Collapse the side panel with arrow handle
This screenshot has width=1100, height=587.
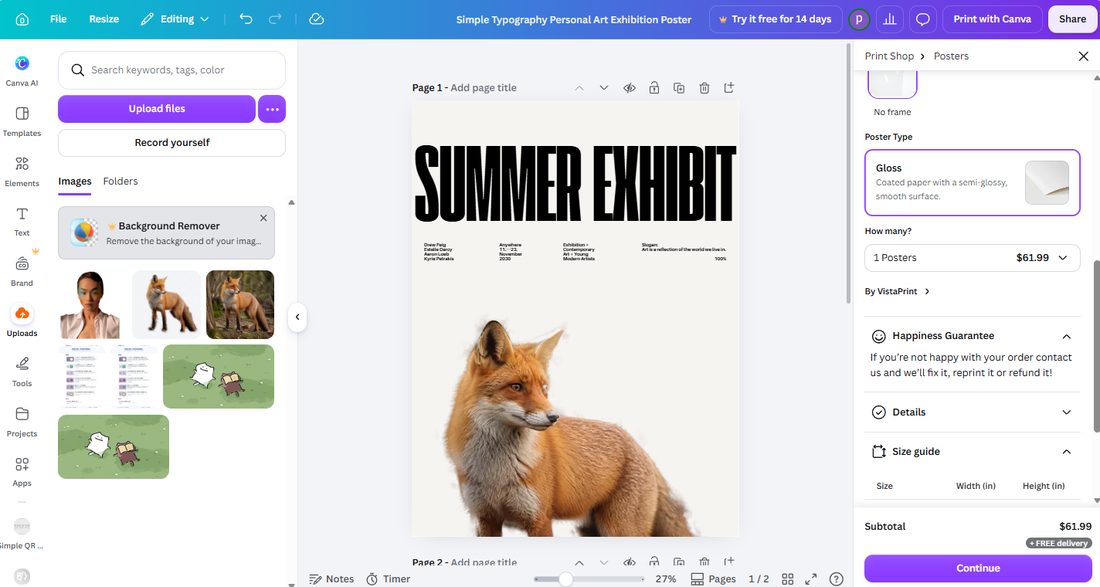click(x=297, y=317)
